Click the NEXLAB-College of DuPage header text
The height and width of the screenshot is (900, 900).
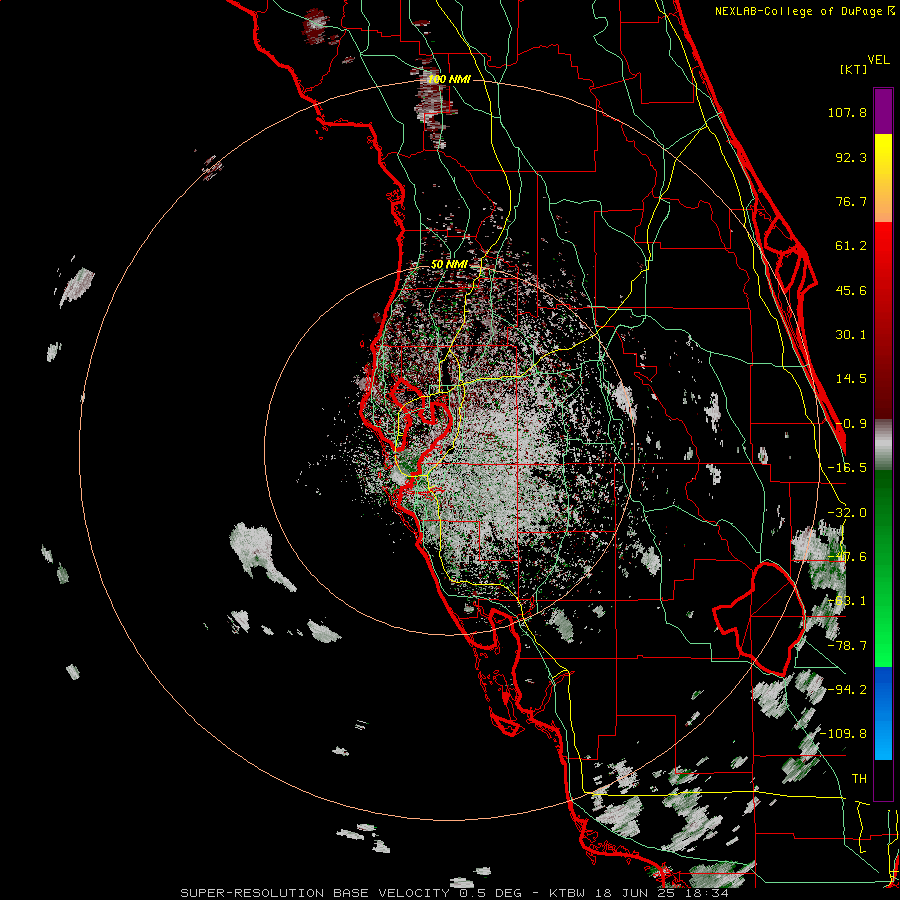click(x=804, y=11)
